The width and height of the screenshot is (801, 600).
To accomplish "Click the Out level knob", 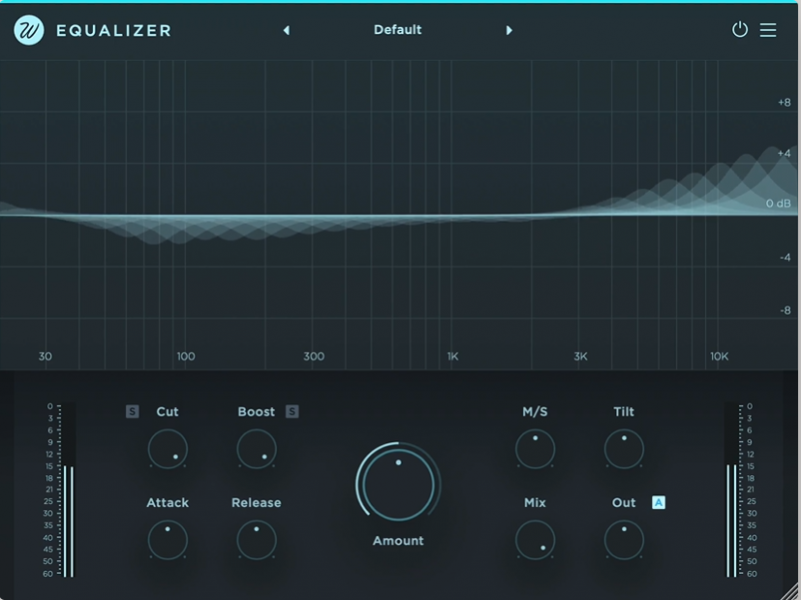I will (623, 540).
